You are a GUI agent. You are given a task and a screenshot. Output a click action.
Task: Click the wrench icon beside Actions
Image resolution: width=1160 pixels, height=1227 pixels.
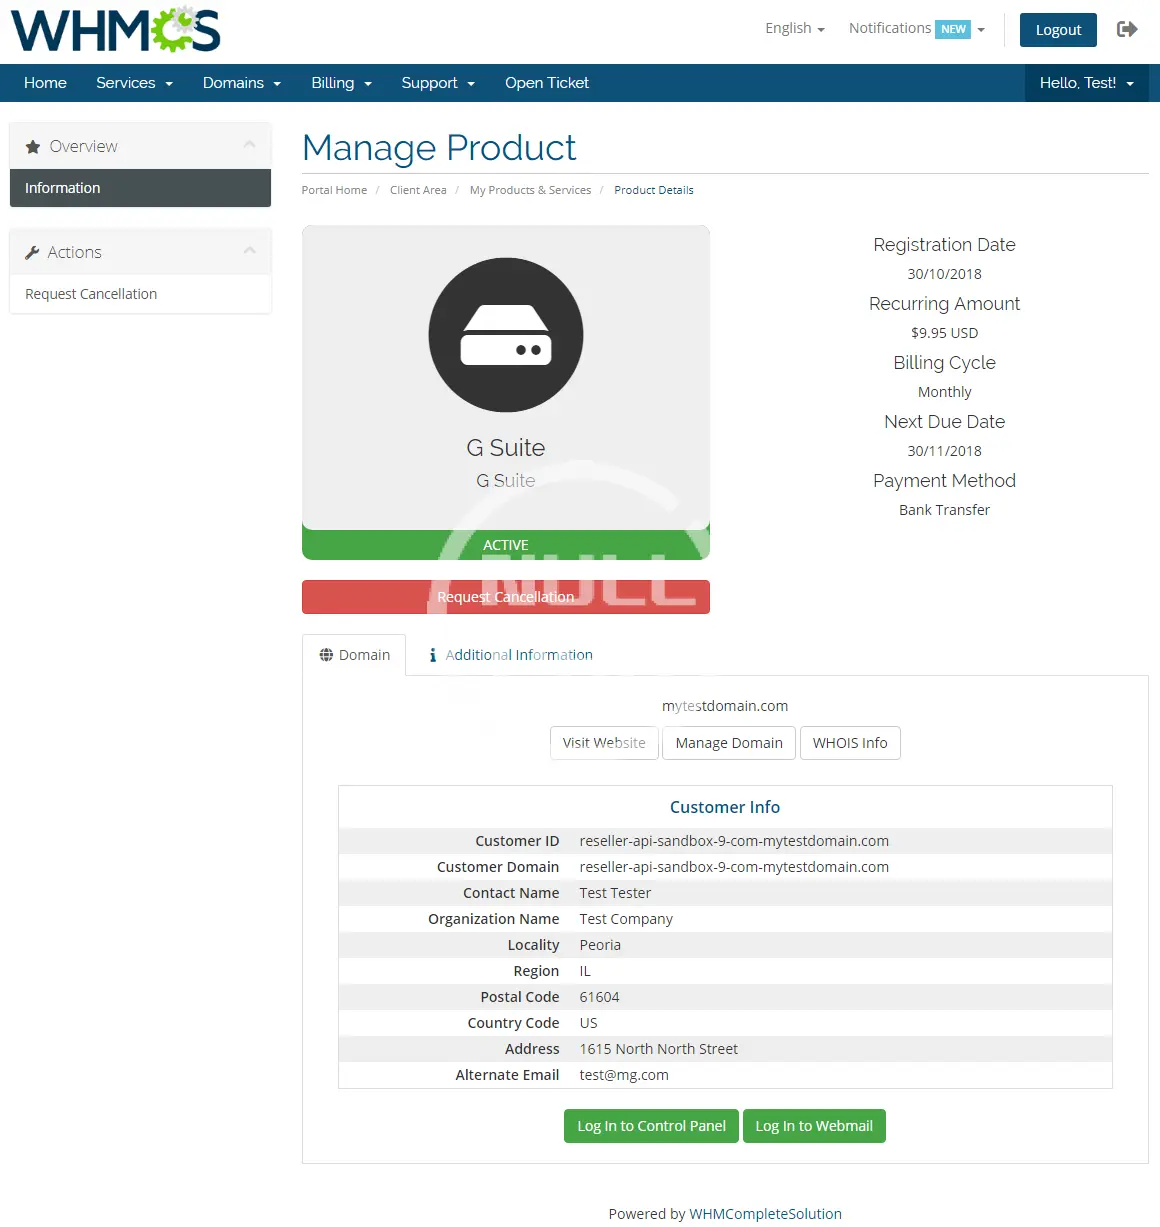pyautogui.click(x=32, y=253)
